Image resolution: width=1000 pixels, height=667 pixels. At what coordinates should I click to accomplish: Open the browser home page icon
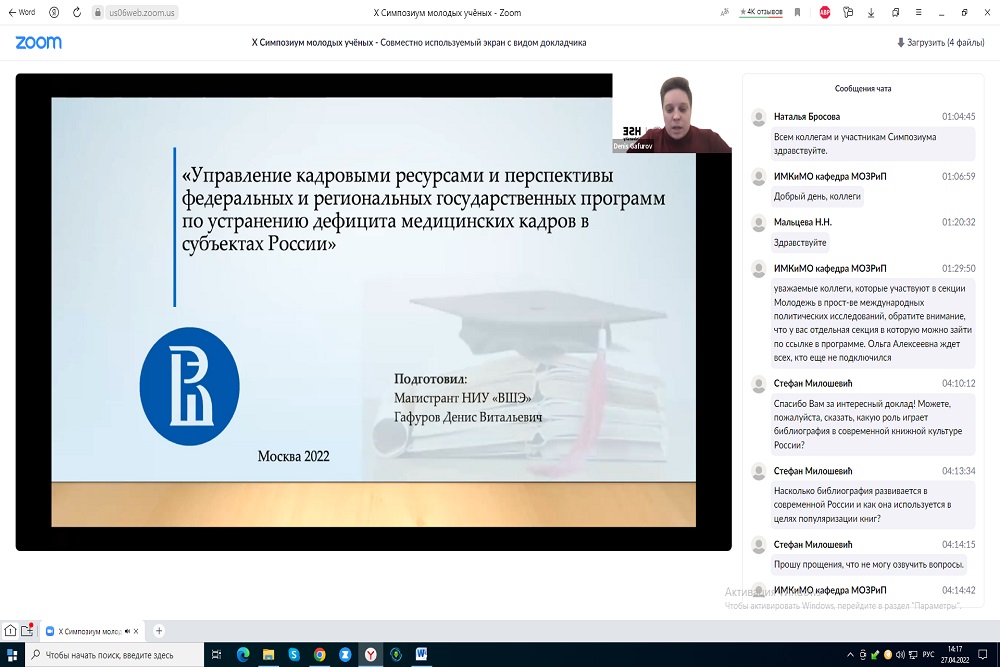(x=10, y=631)
